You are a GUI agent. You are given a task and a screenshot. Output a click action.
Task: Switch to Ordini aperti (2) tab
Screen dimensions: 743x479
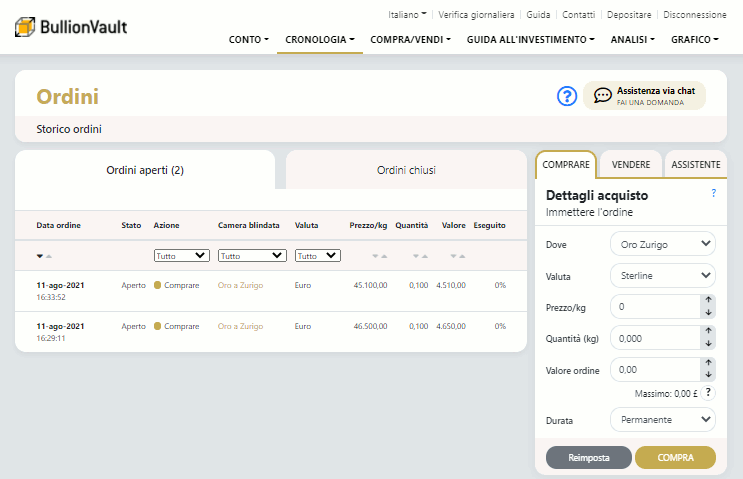[x=145, y=170]
